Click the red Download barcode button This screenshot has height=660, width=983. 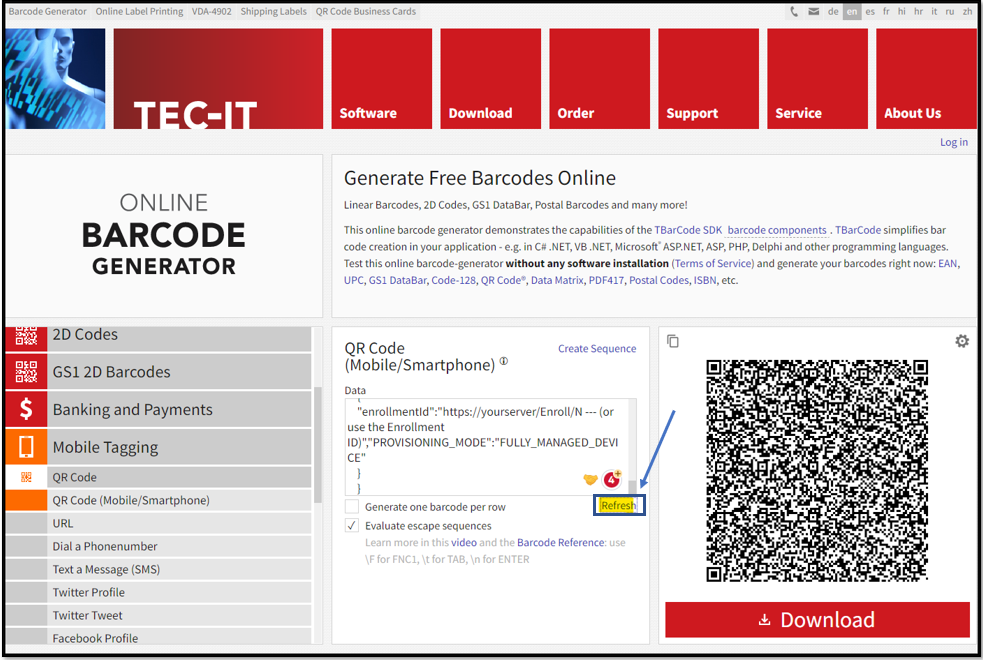point(817,620)
